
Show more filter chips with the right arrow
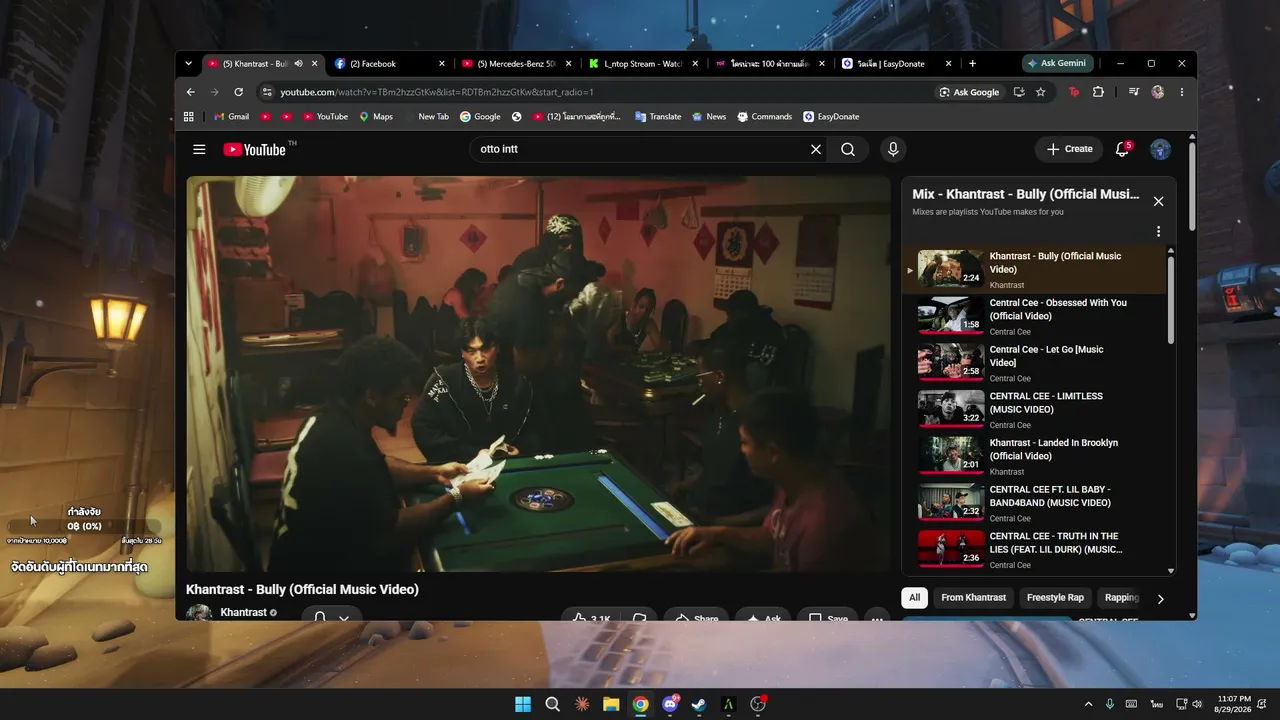[x=1160, y=599]
